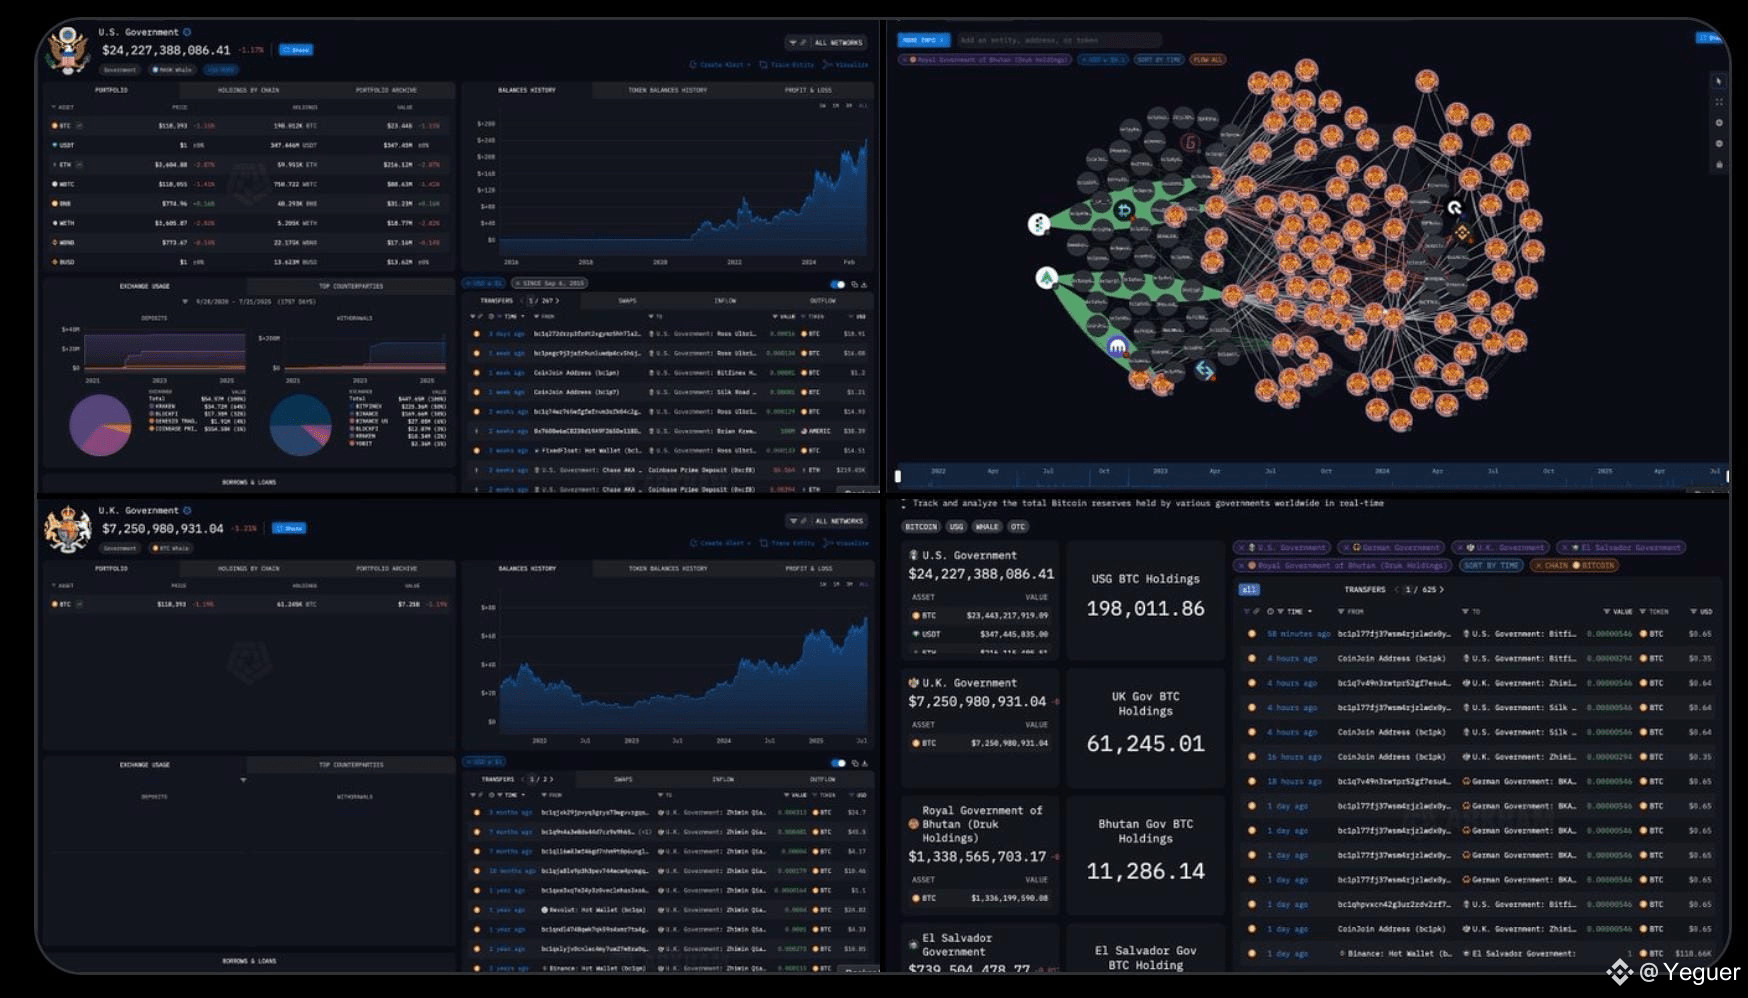
Task: Click the verified badge next to U.K. Government
Action: pyautogui.click(x=187, y=511)
